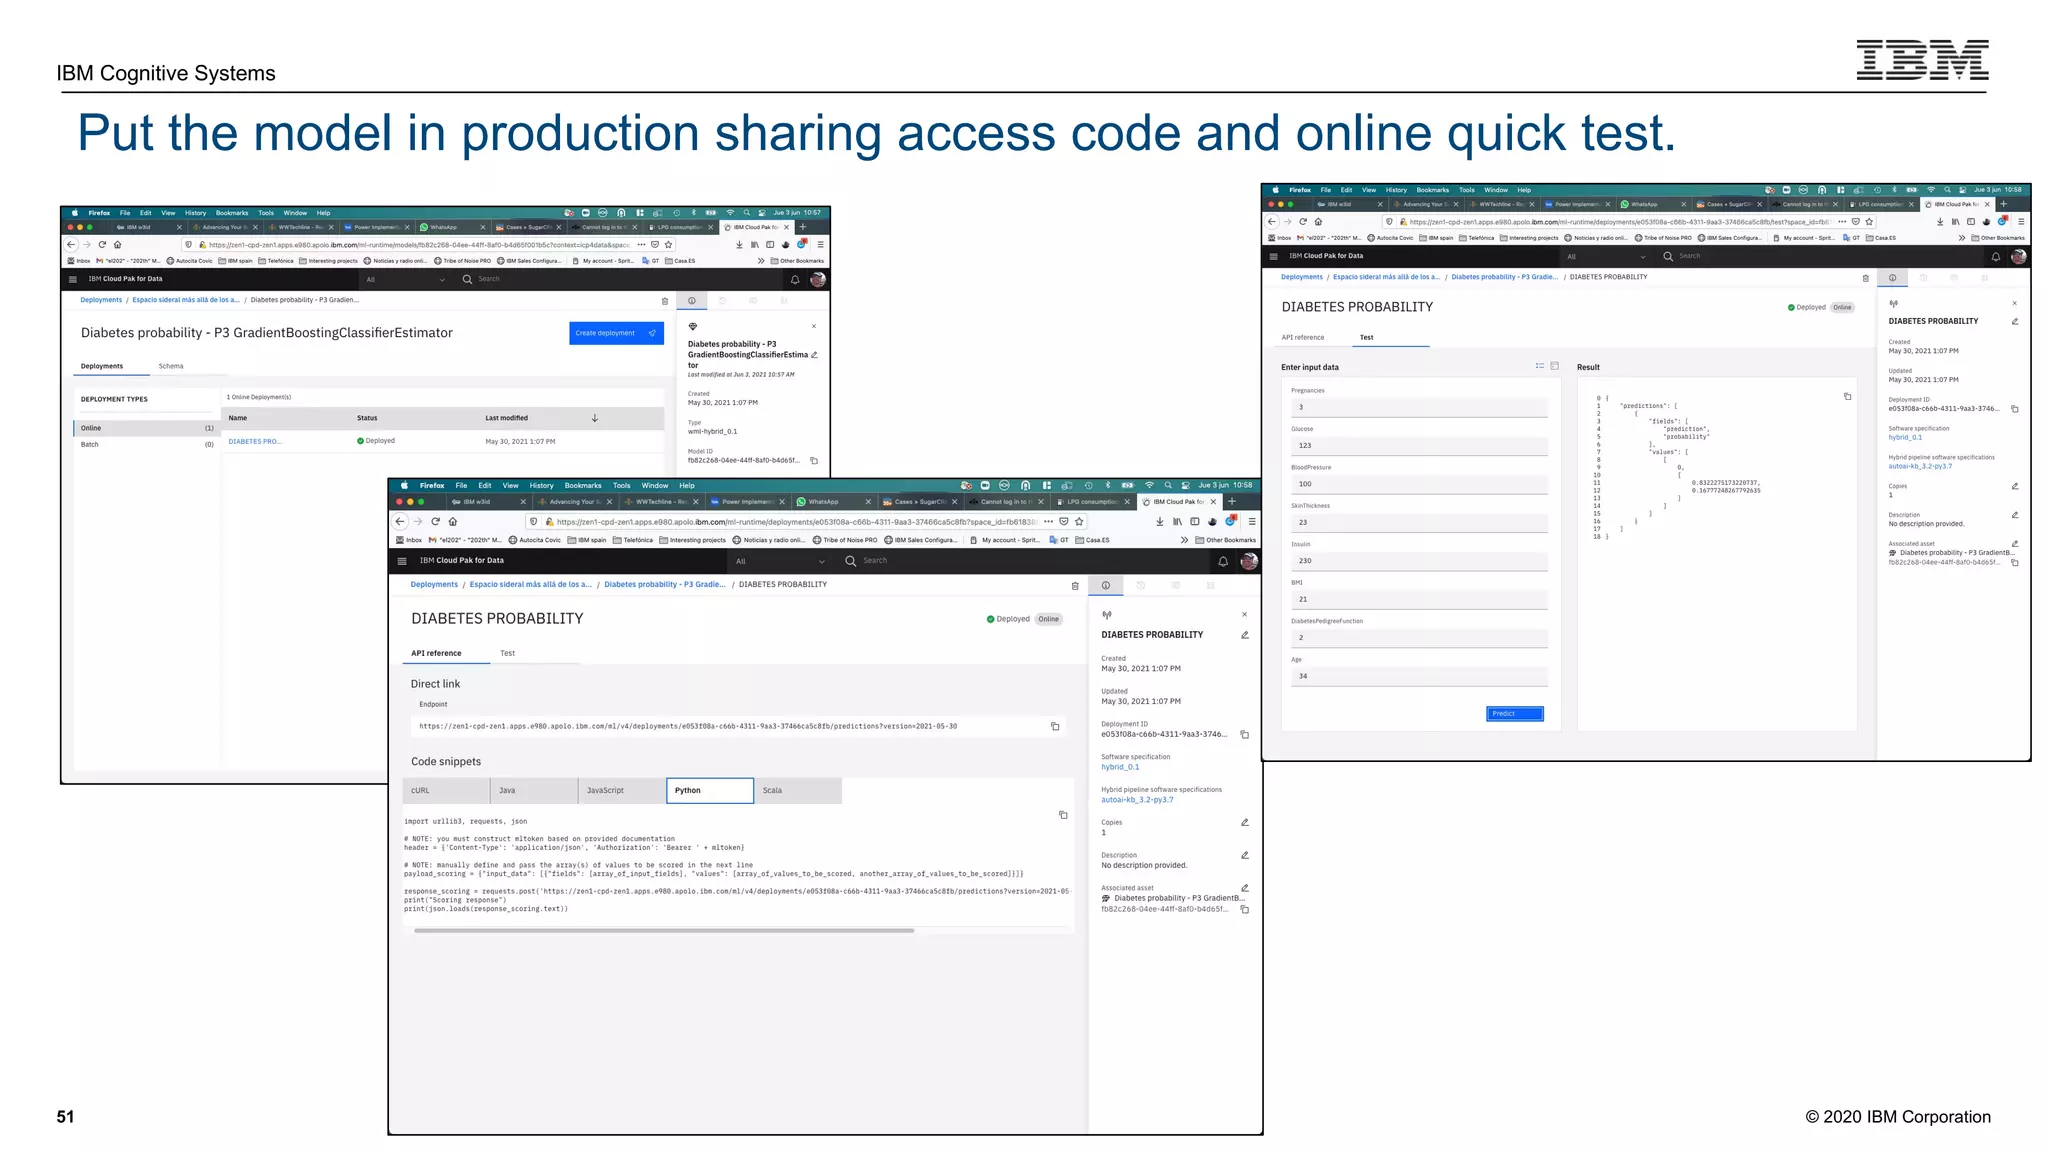Click Insulin input field
This screenshot has width=2048, height=1152.
[x=1419, y=561]
